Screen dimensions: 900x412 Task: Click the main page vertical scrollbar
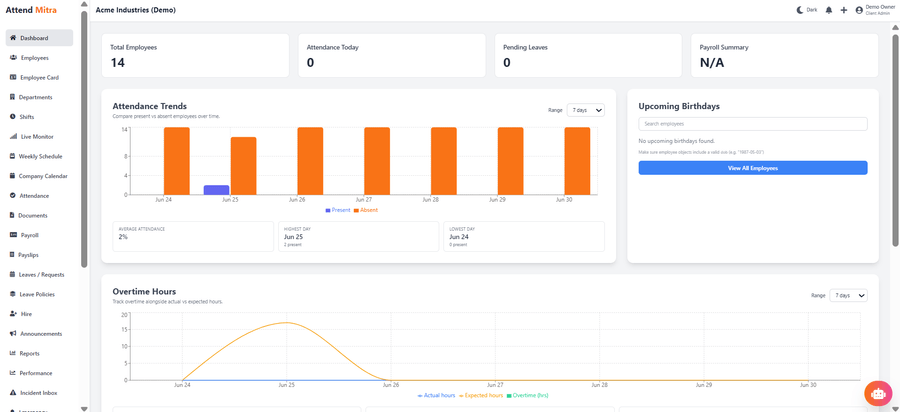coord(895,139)
